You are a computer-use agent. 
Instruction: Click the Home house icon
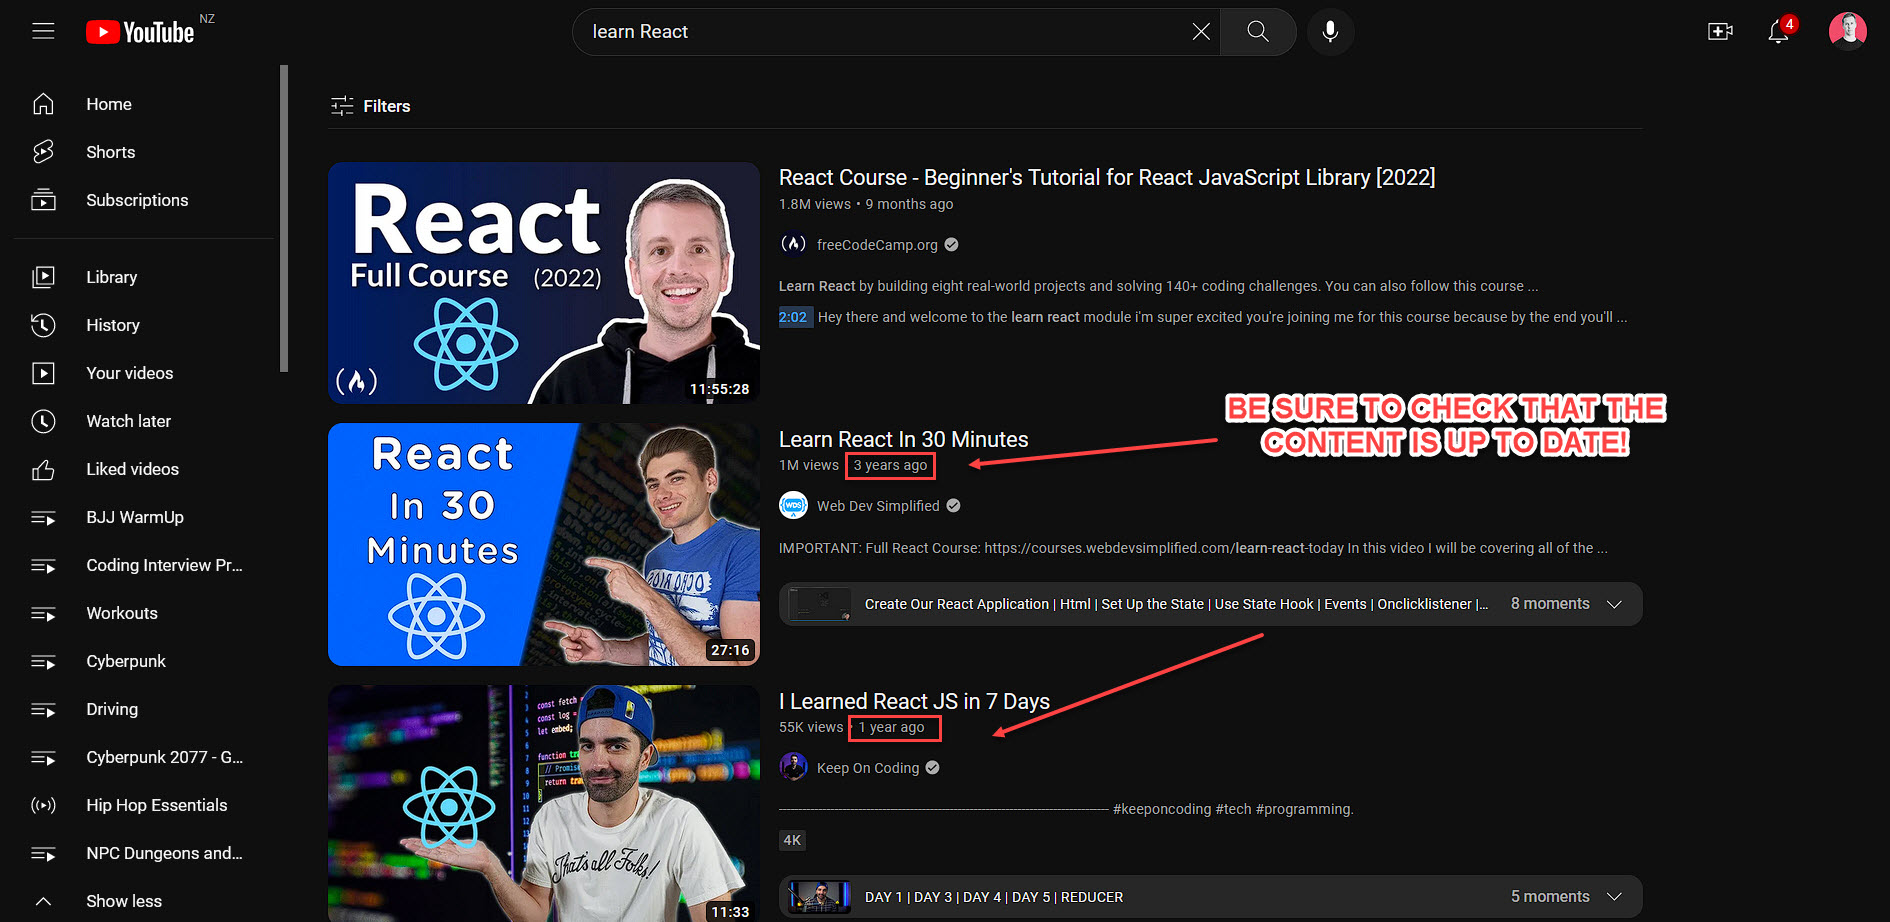click(x=43, y=104)
